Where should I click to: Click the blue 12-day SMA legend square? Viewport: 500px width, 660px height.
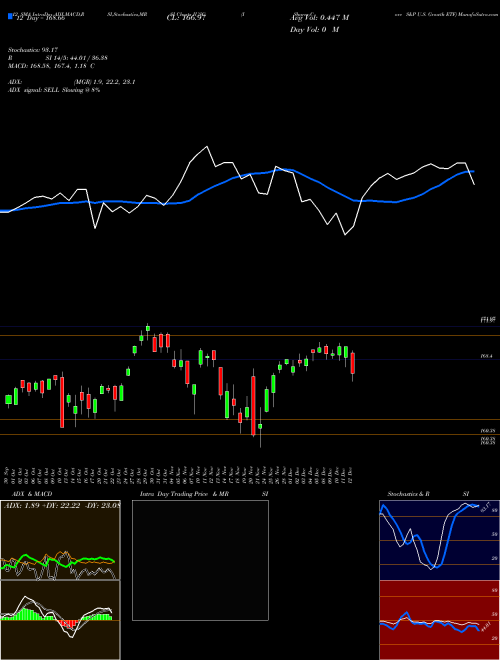(11, 17)
